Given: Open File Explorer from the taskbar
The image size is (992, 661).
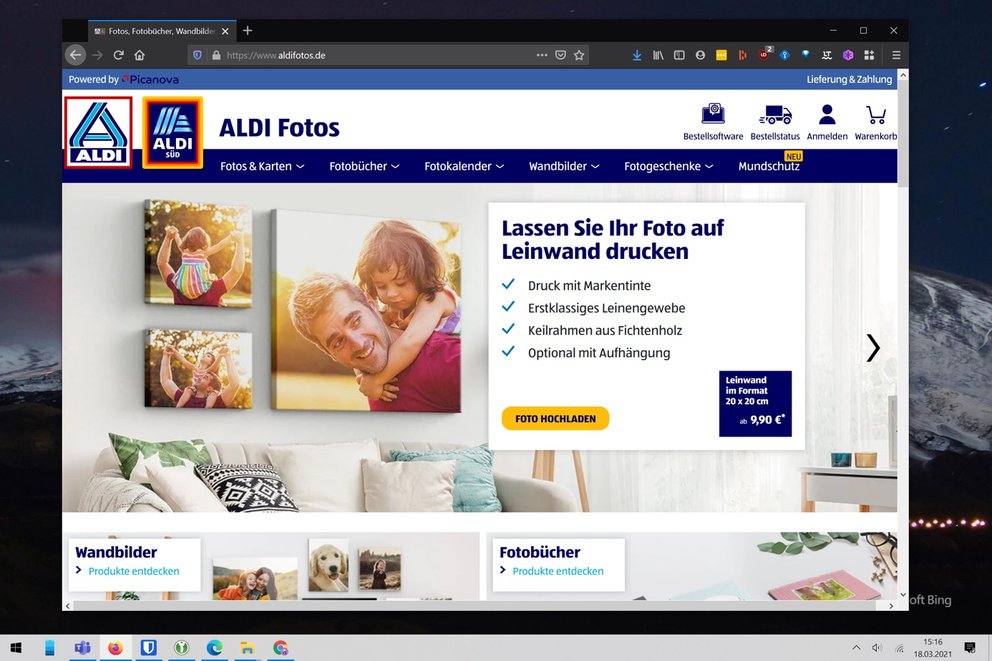Looking at the screenshot, I should (x=247, y=648).
